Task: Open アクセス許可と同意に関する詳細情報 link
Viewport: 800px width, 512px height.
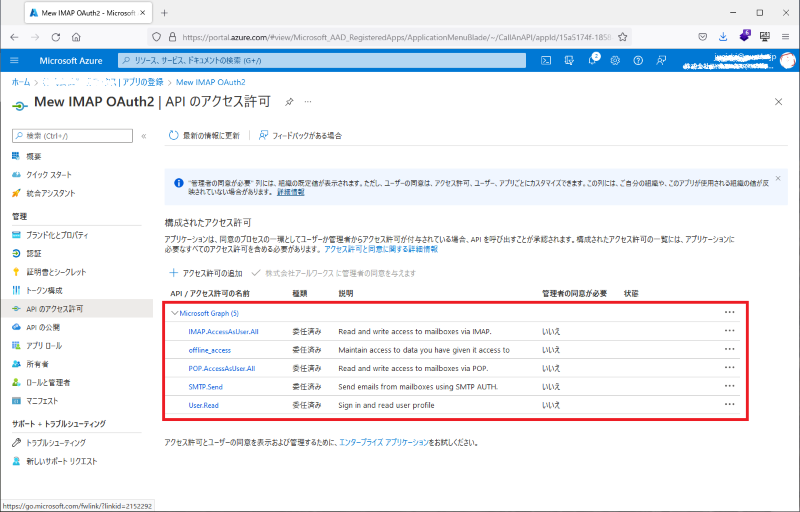Action: (x=381, y=249)
